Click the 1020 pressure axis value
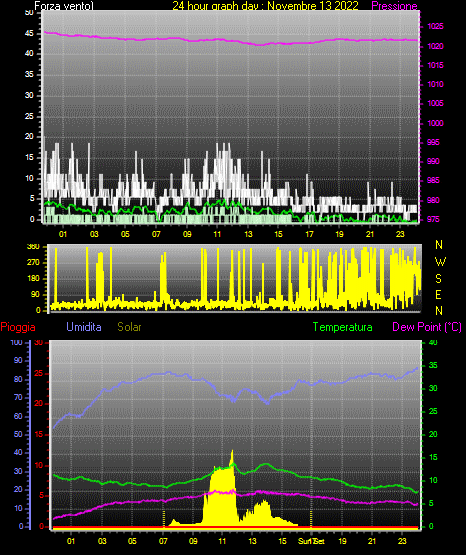The height and width of the screenshot is (555, 466). 435,46
